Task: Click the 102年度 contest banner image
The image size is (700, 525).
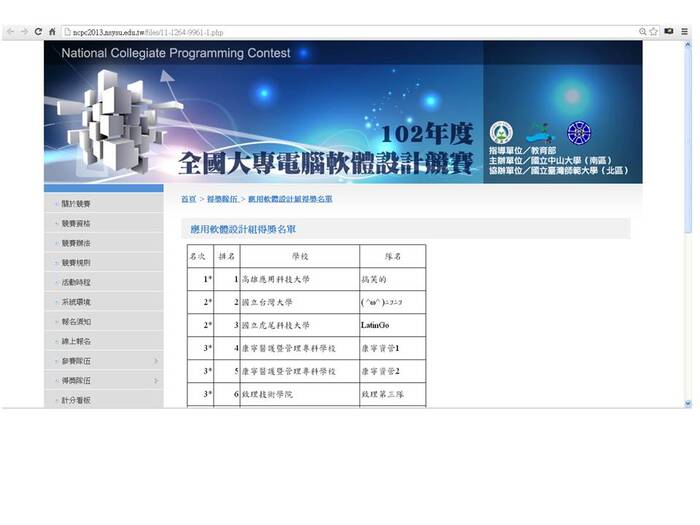Action: pyautogui.click(x=343, y=112)
